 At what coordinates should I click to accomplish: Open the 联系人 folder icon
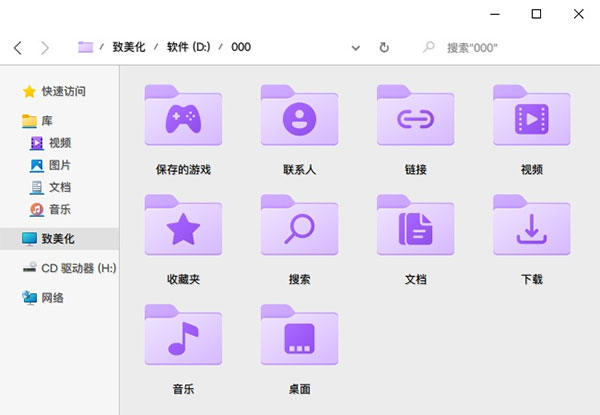click(299, 119)
